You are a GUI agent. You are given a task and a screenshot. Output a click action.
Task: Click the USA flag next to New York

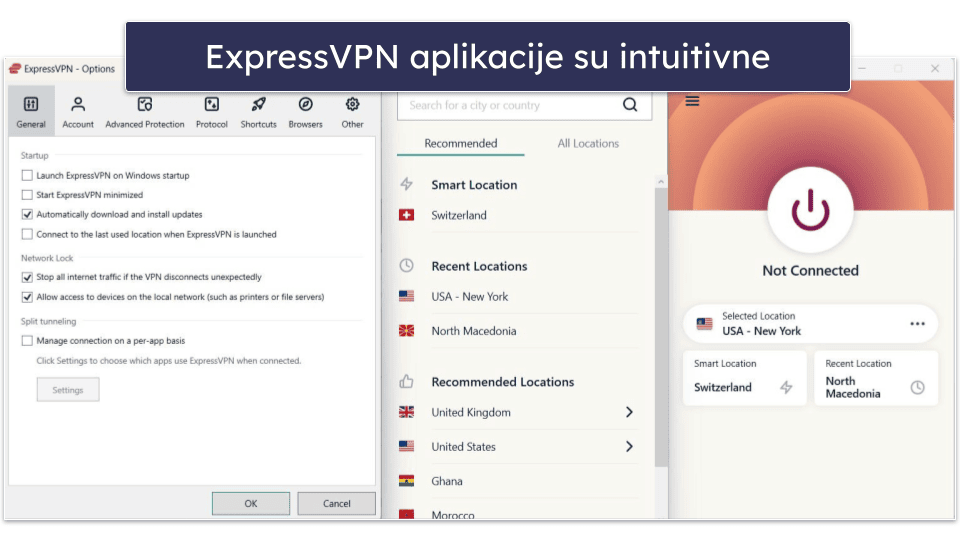407,296
